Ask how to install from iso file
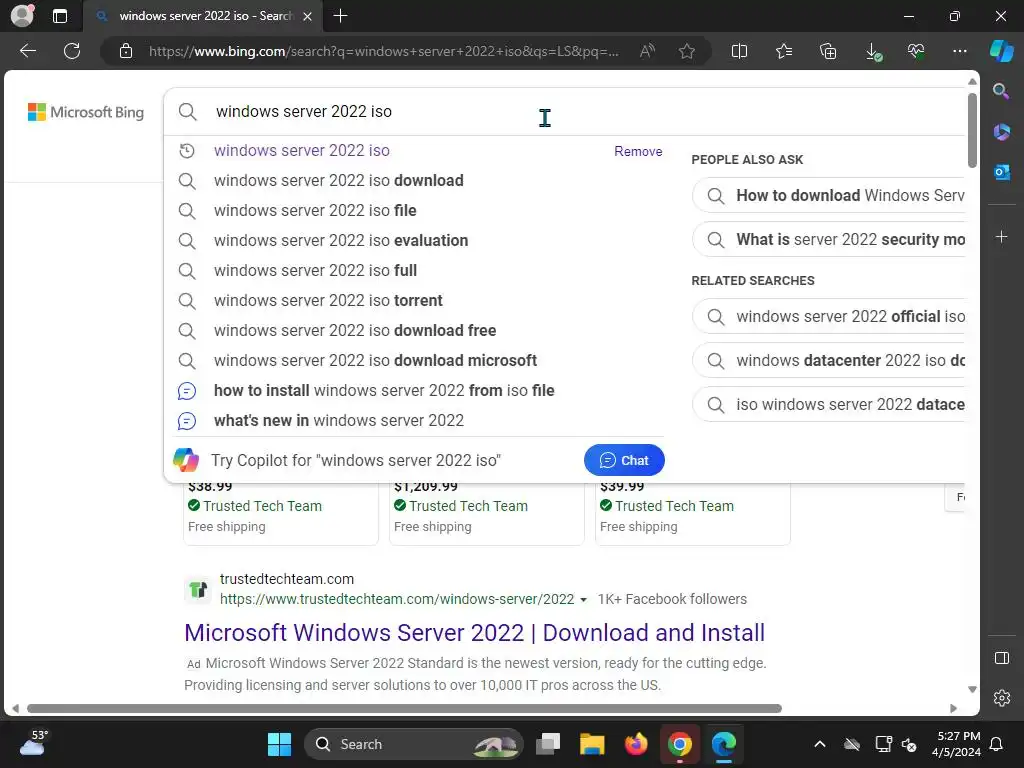Viewport: 1024px width, 768px height. click(x=384, y=391)
